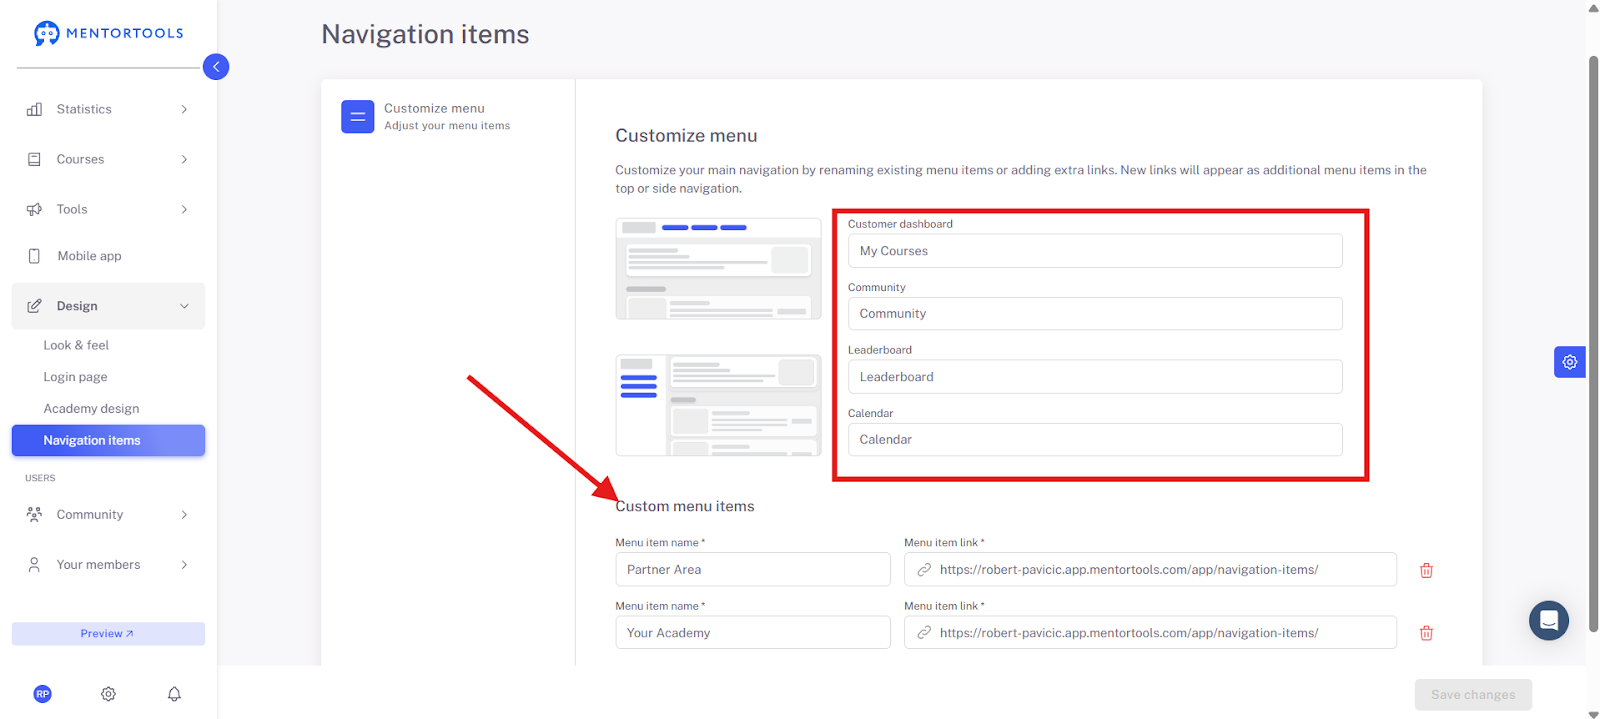Delete the Your Academy menu item
This screenshot has width=1600, height=719.
tap(1426, 633)
